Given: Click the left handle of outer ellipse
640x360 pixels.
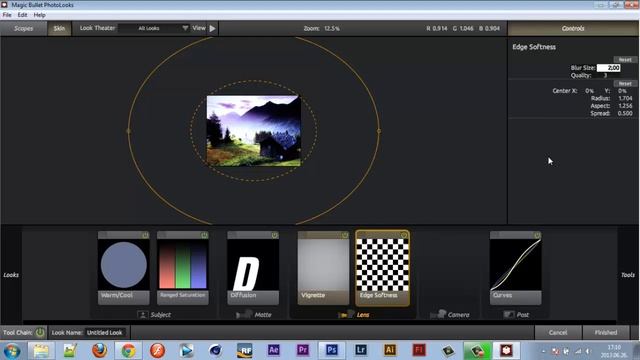Looking at the screenshot, I should (129, 131).
